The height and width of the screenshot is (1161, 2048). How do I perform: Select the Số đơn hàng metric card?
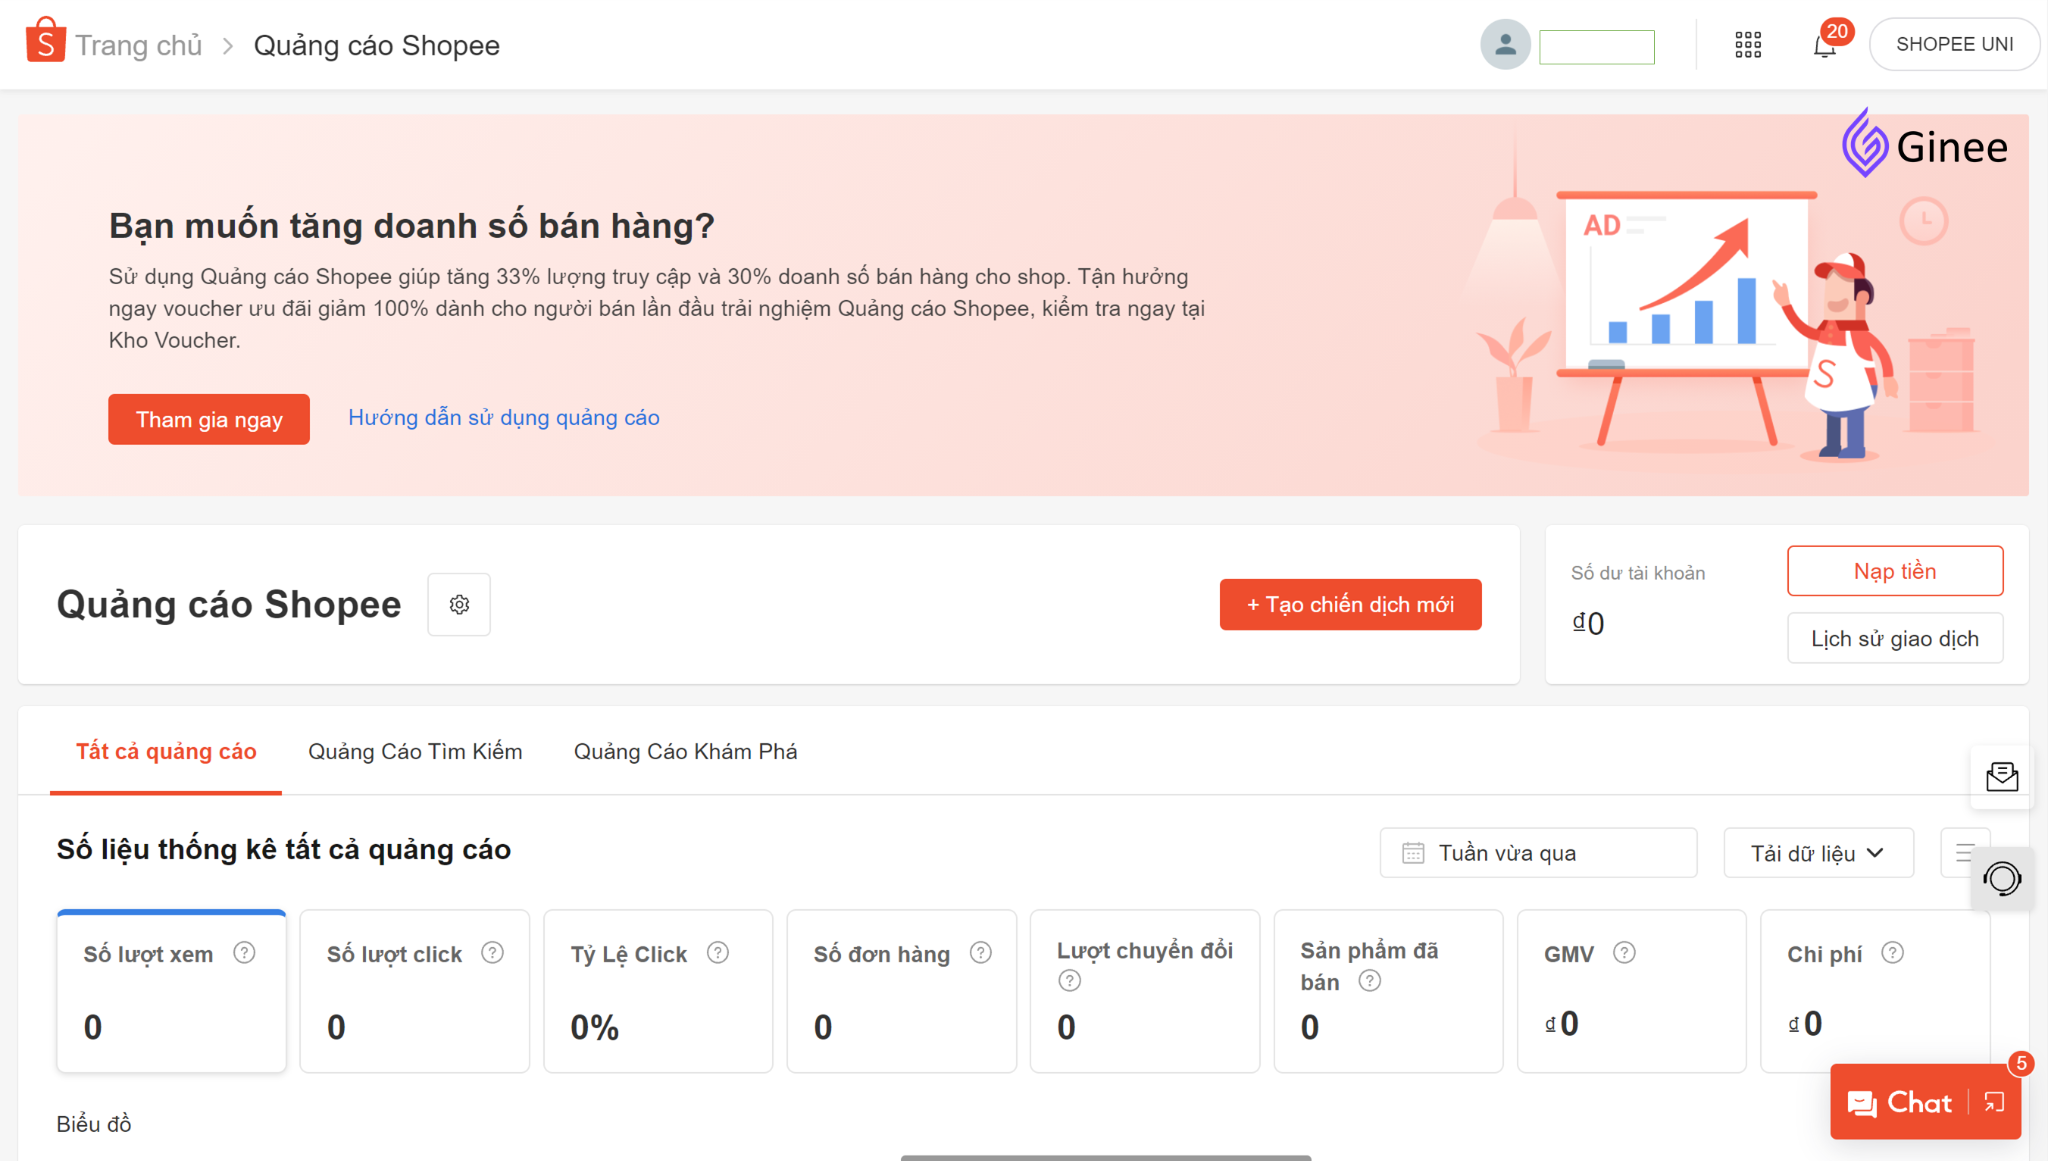[x=901, y=991]
